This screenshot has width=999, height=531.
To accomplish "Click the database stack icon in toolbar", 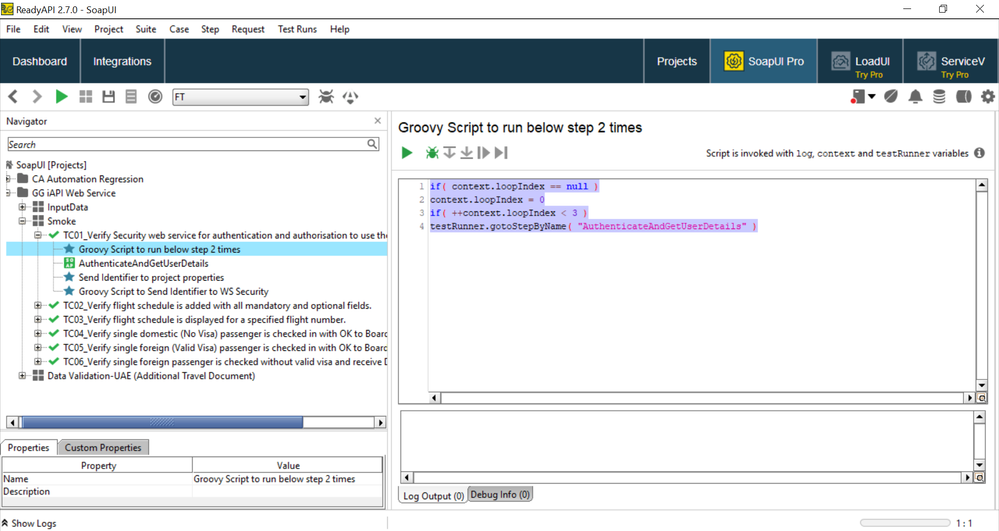I will (939, 97).
